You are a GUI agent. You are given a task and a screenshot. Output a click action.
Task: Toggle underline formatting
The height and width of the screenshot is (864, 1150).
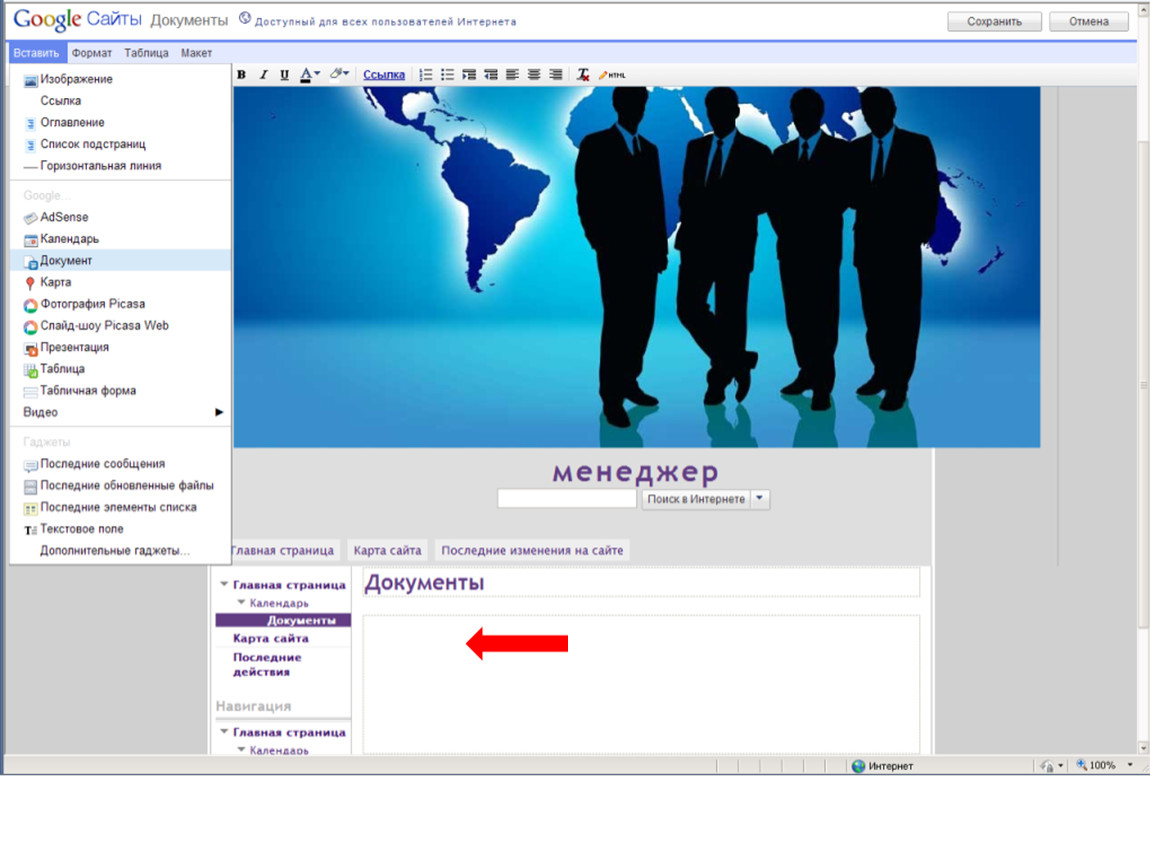(x=284, y=74)
